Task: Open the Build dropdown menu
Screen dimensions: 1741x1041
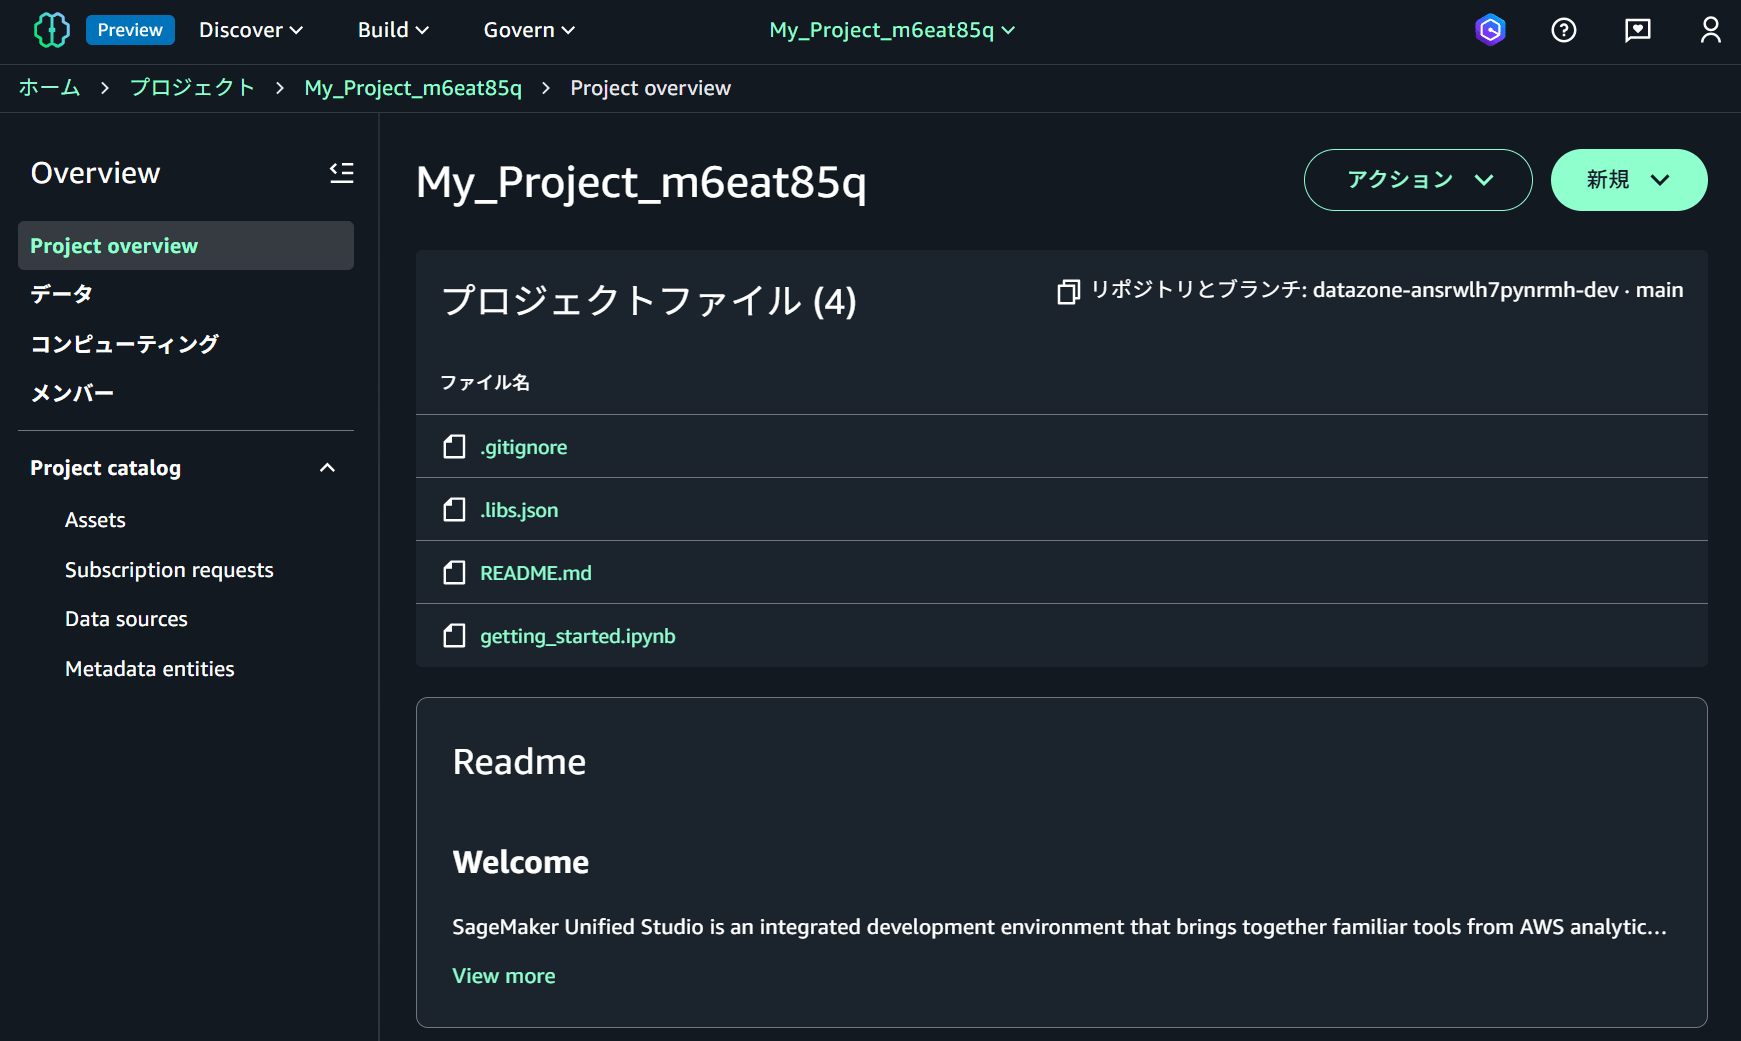Action: (x=393, y=30)
